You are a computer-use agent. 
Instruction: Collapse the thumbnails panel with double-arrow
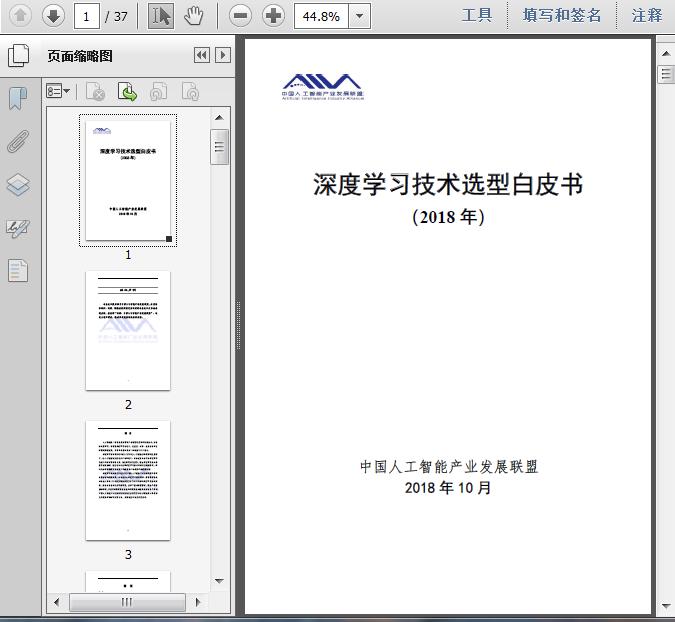tap(201, 55)
